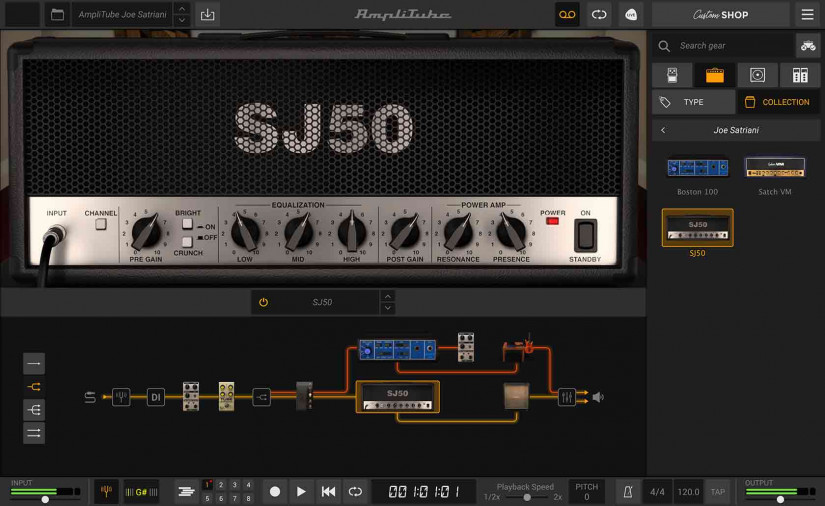Open the hamburger main menu
This screenshot has height=506, width=825.
(808, 15)
